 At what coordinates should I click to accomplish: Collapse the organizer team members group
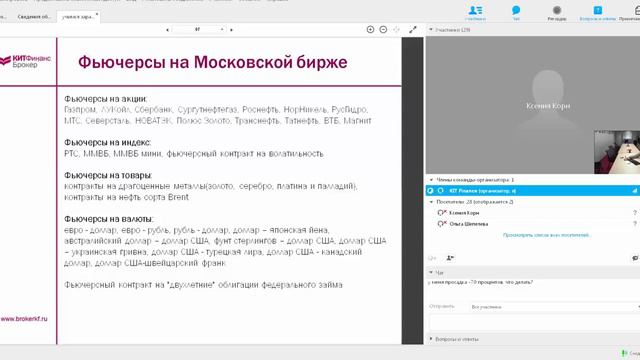pyautogui.click(x=431, y=180)
